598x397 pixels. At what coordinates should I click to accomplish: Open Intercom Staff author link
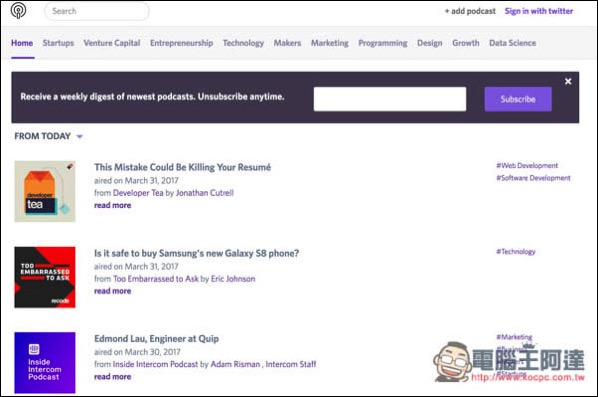coord(291,364)
